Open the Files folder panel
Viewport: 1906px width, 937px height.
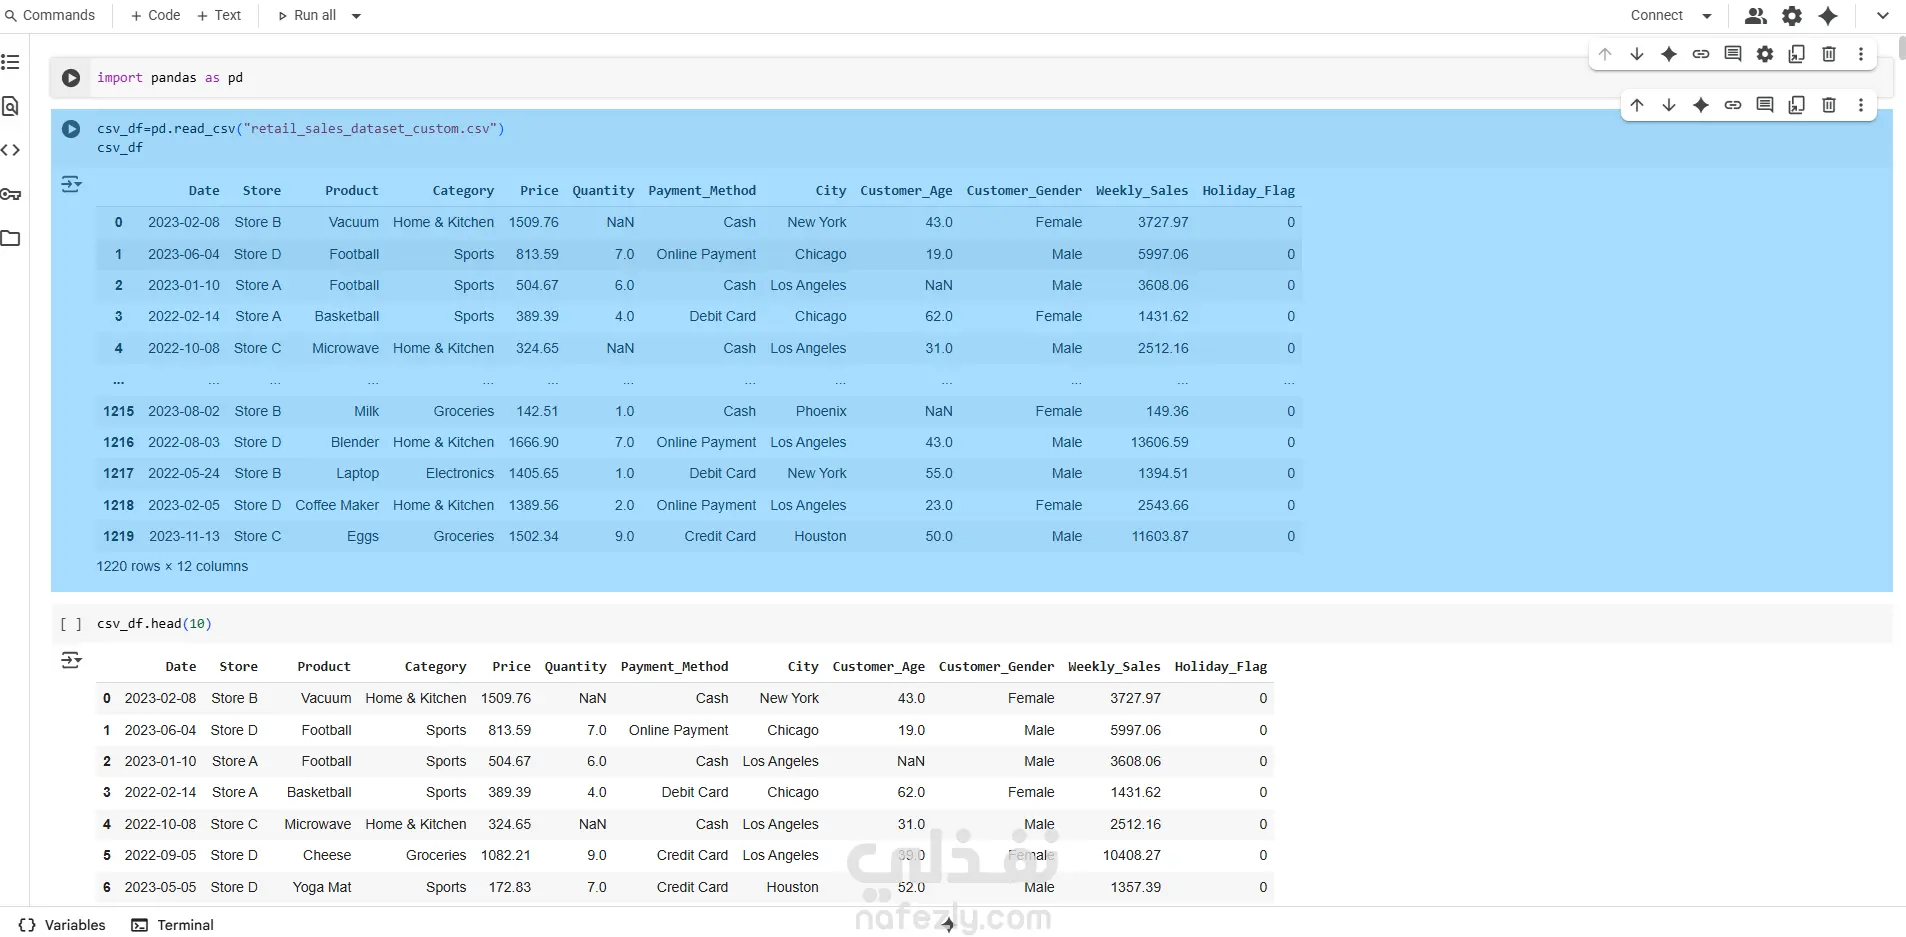(11, 238)
